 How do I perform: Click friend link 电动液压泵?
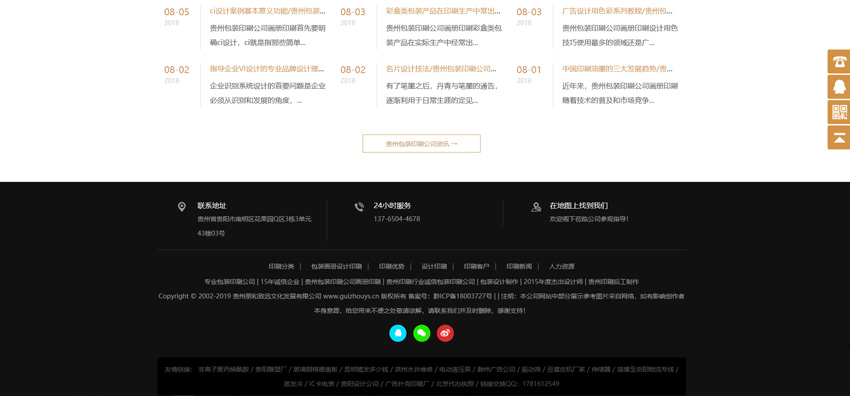tap(455, 369)
